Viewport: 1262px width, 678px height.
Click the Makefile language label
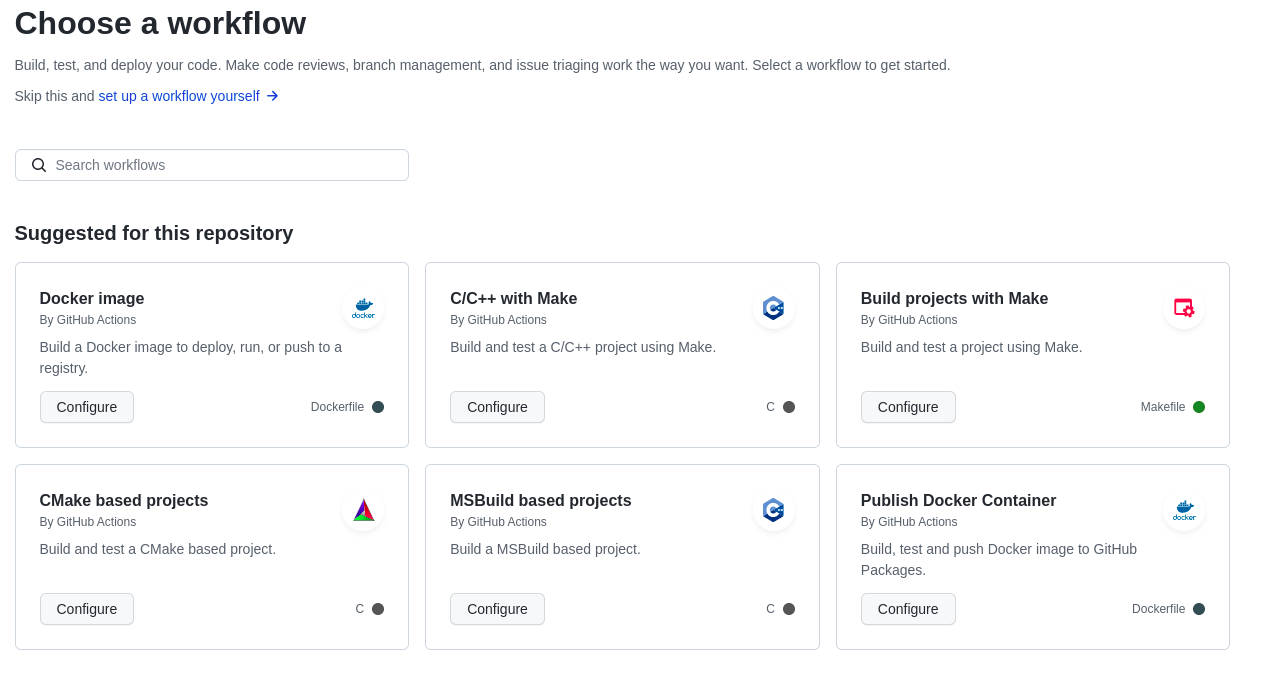[1163, 407]
